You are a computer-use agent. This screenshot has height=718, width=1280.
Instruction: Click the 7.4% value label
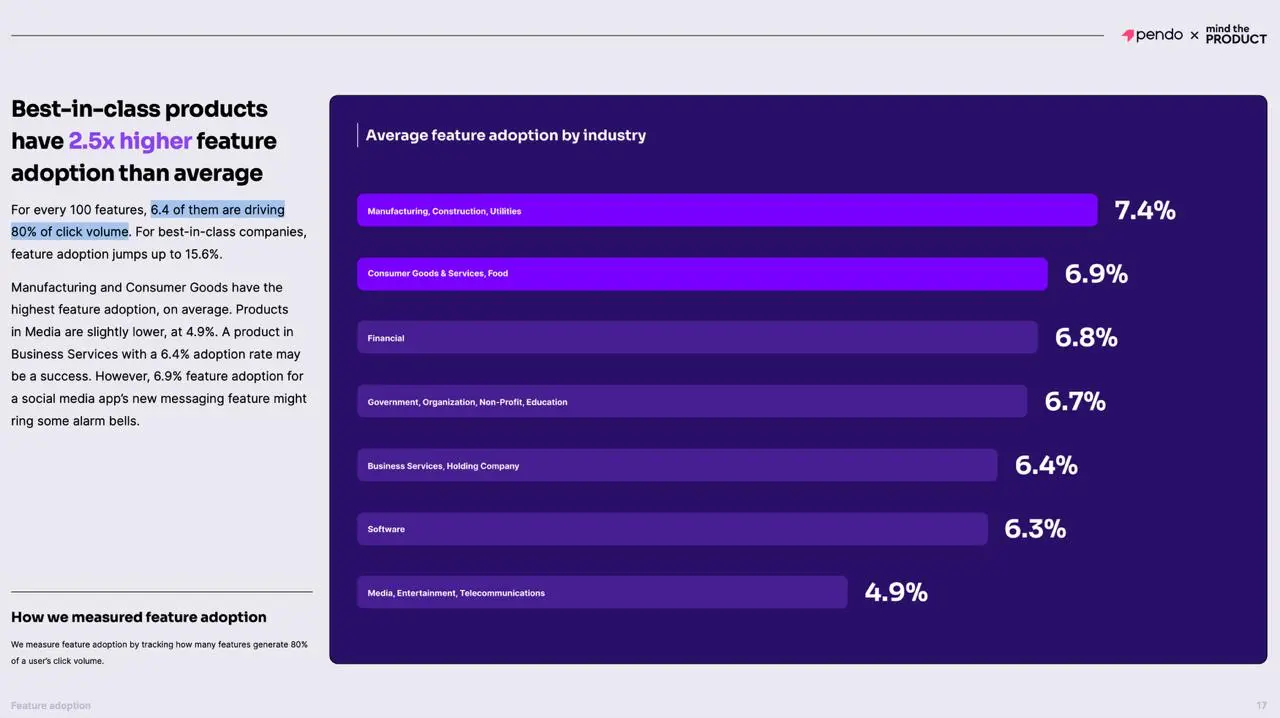(x=1145, y=210)
